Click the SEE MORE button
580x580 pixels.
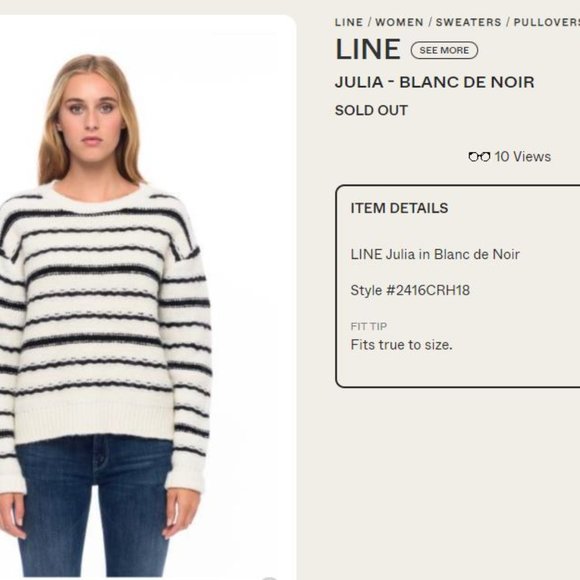tap(444, 50)
